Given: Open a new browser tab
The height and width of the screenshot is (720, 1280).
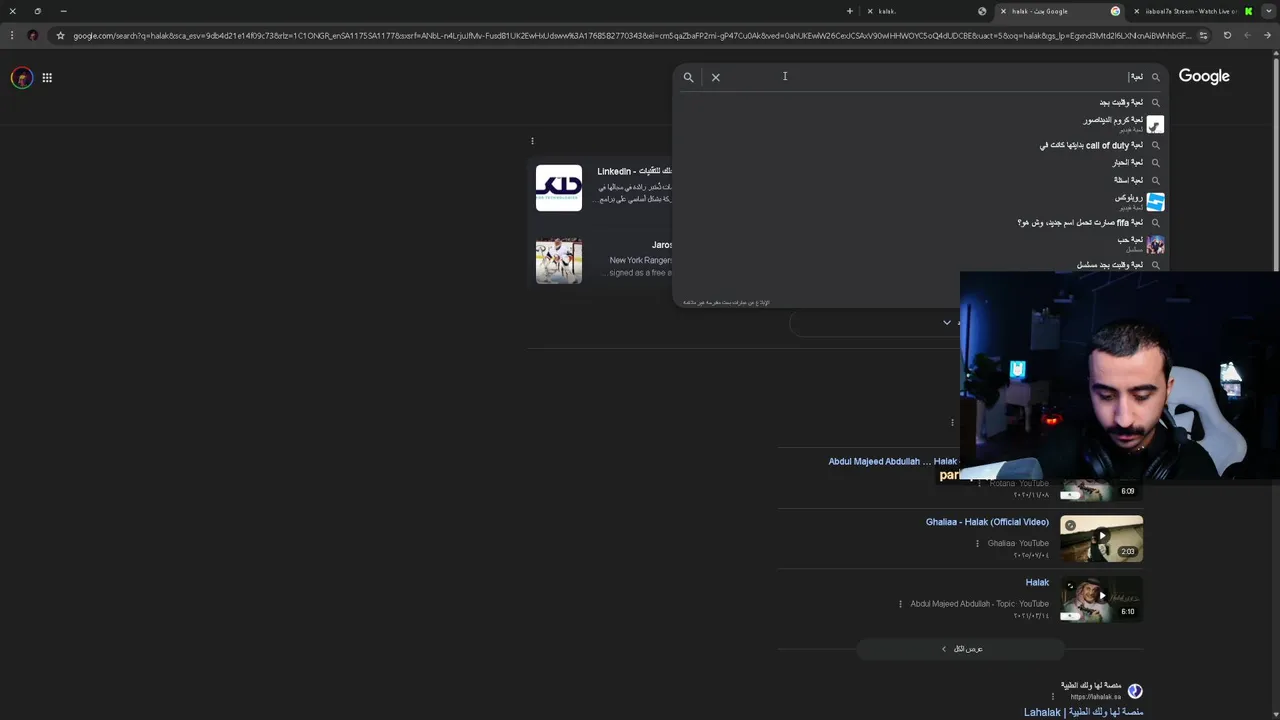Looking at the screenshot, I should tap(850, 11).
